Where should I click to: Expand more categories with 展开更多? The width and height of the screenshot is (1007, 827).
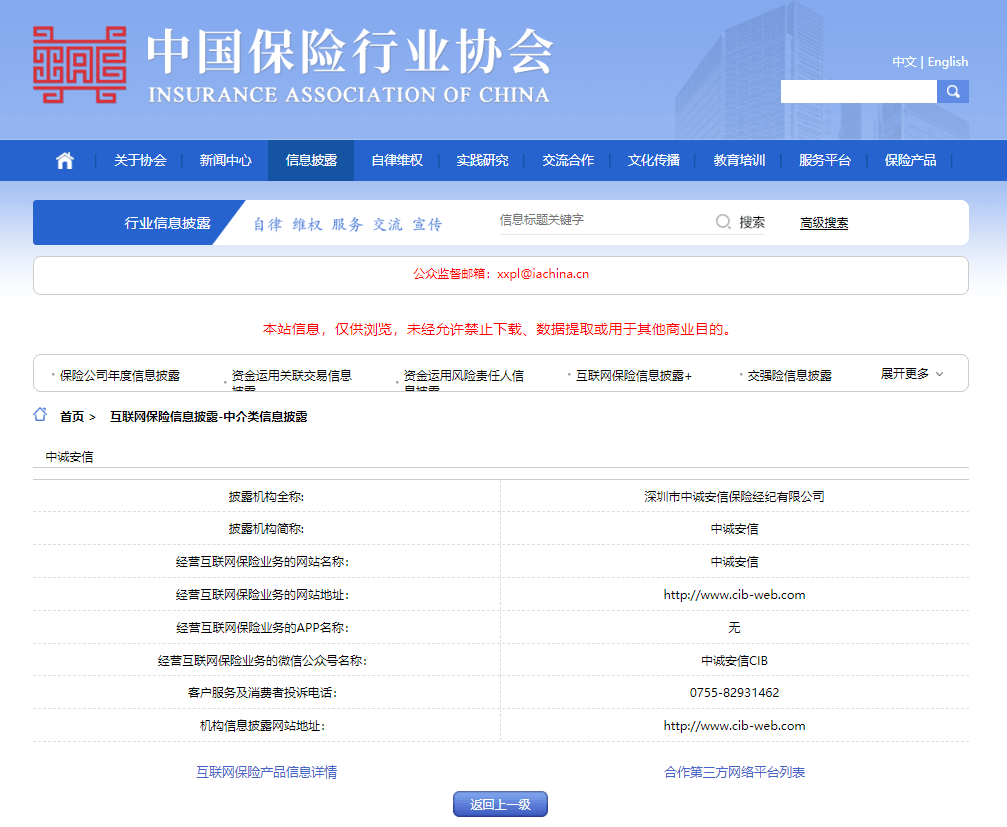click(912, 374)
